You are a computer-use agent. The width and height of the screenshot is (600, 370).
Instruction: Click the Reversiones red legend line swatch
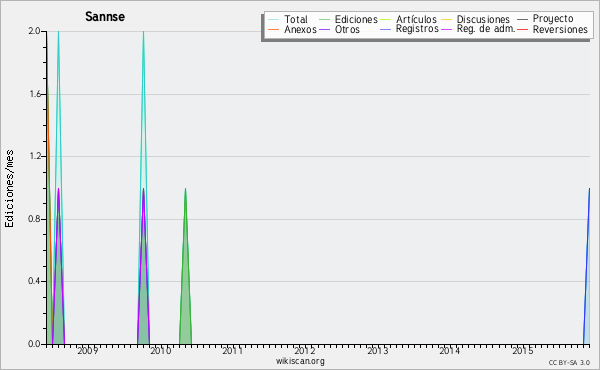click(x=522, y=29)
